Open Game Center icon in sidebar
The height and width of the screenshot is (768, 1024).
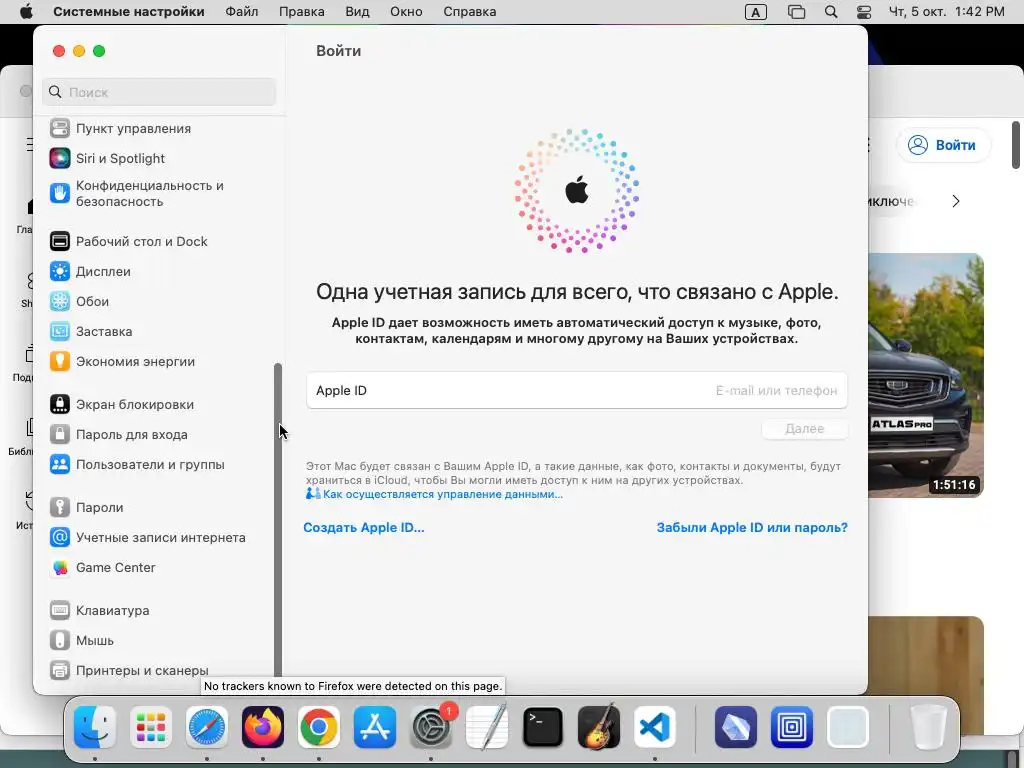(x=59, y=568)
